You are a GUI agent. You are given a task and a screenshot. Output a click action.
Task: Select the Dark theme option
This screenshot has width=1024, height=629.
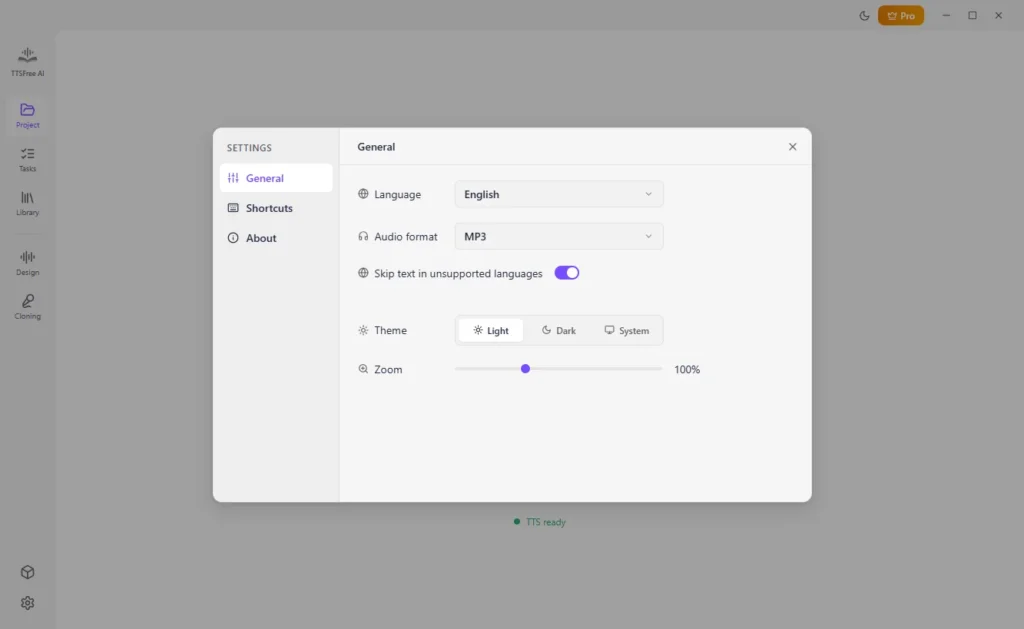point(559,331)
